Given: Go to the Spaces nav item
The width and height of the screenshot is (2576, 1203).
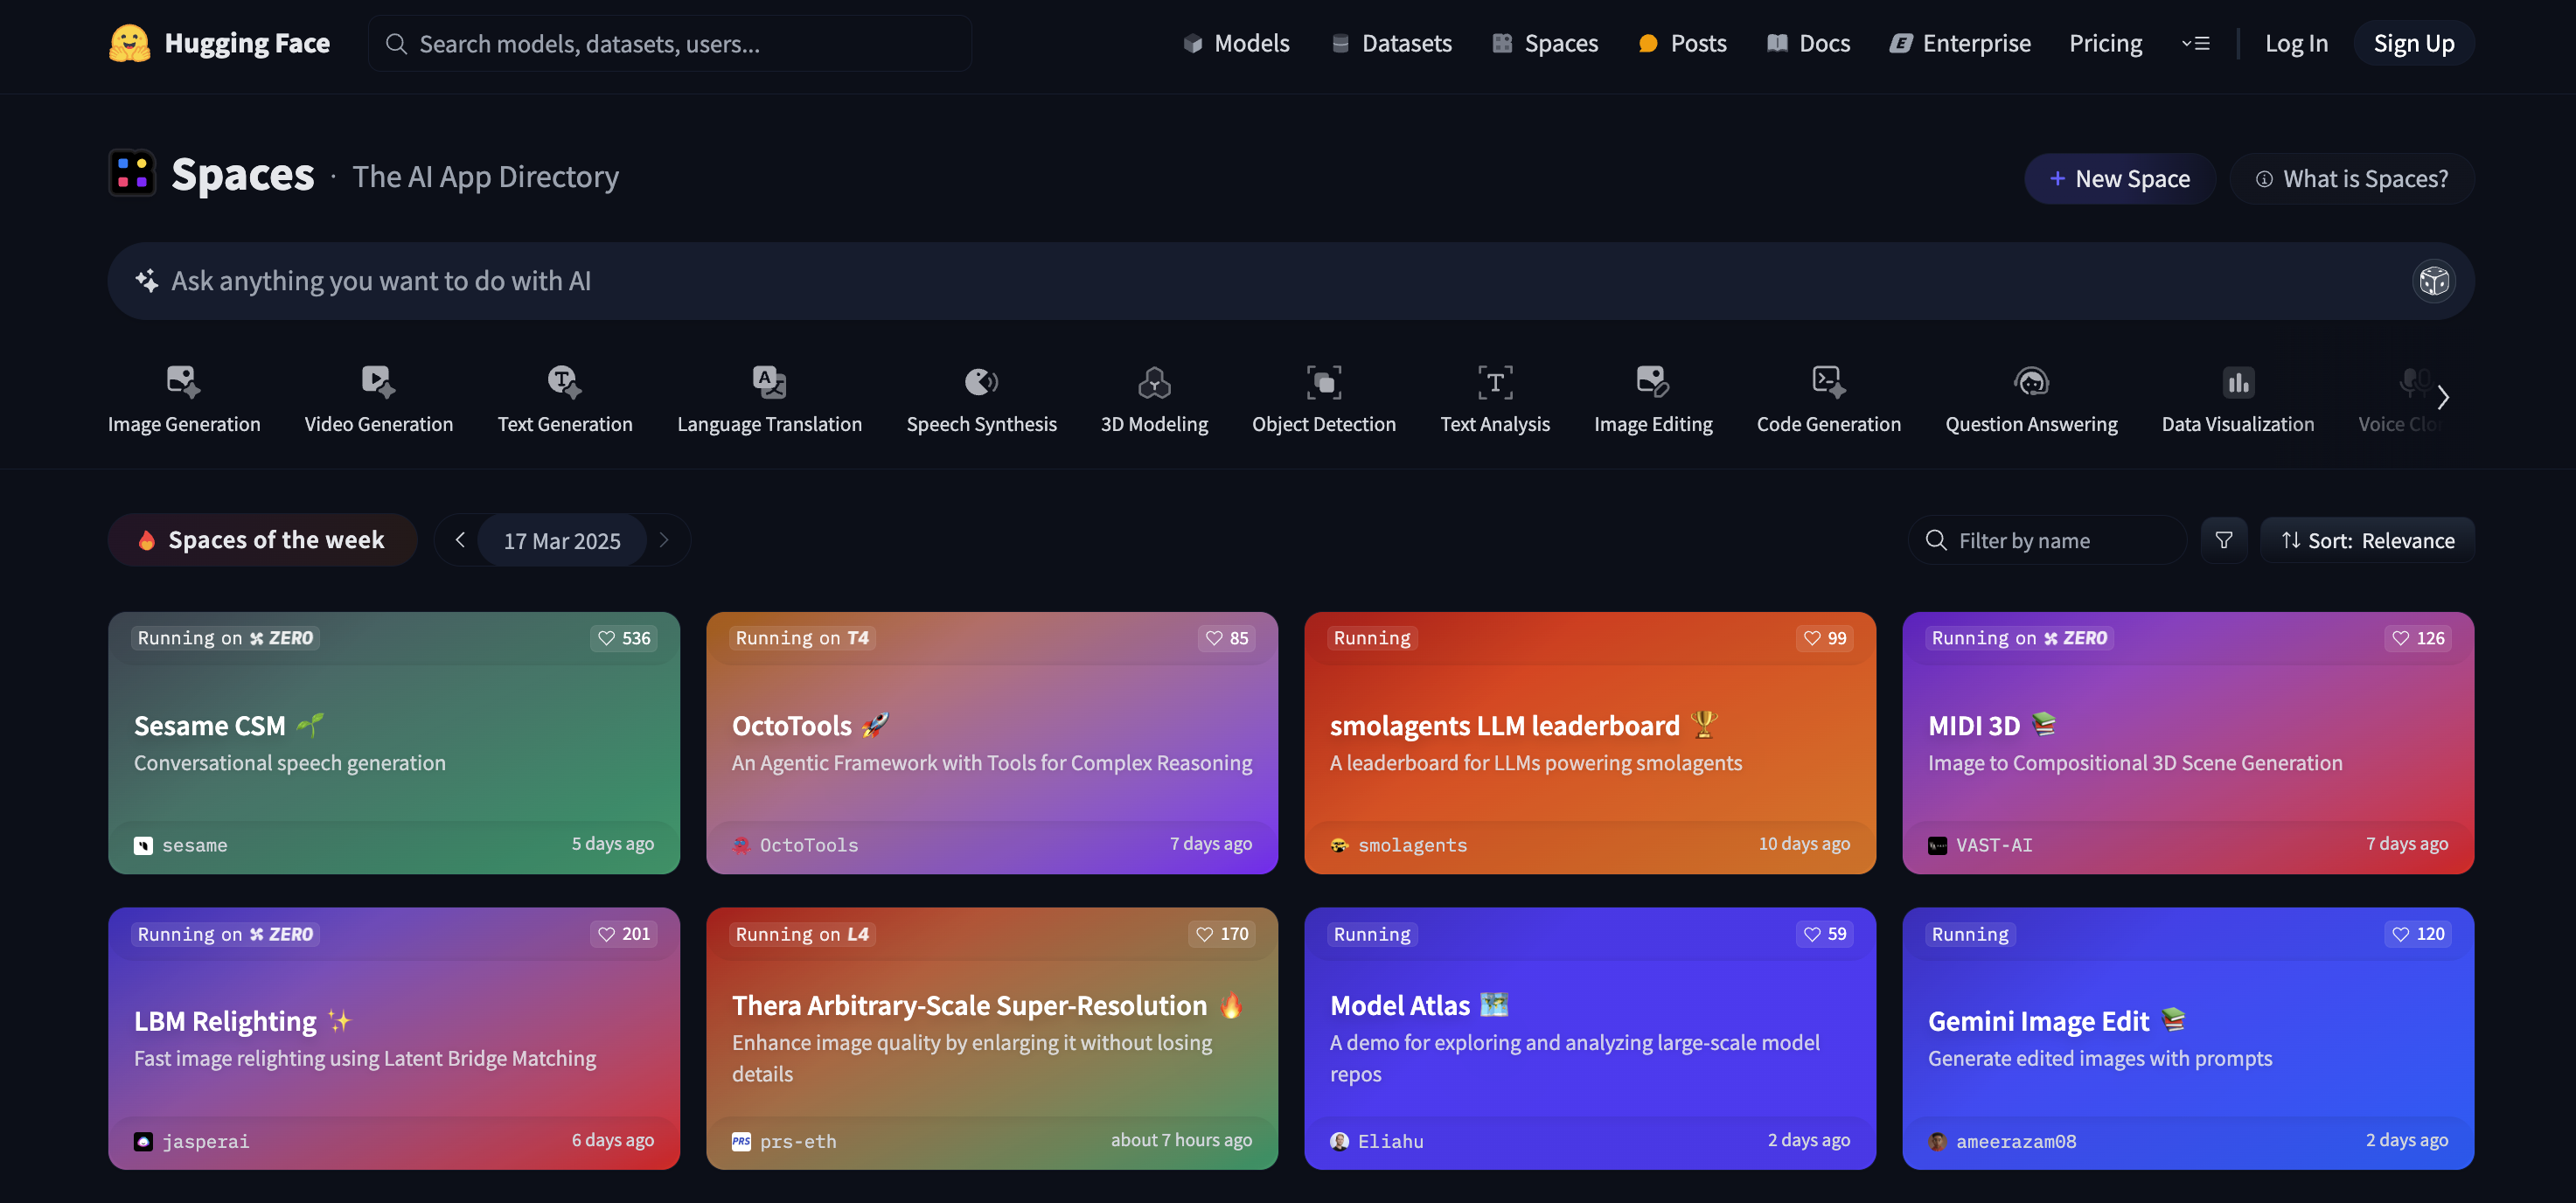Looking at the screenshot, I should 1545,43.
